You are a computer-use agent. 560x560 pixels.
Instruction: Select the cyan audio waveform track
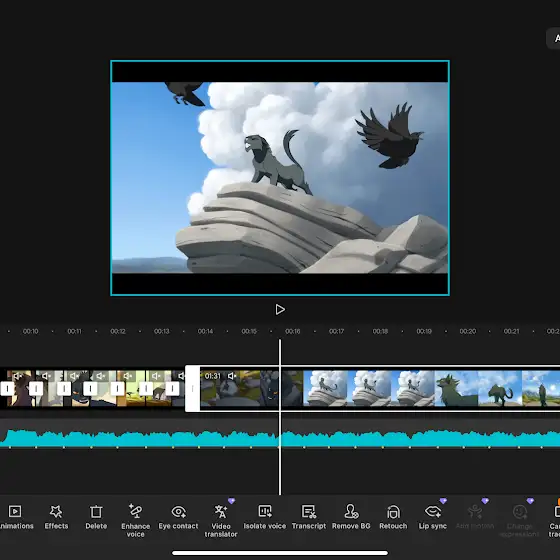click(x=280, y=438)
